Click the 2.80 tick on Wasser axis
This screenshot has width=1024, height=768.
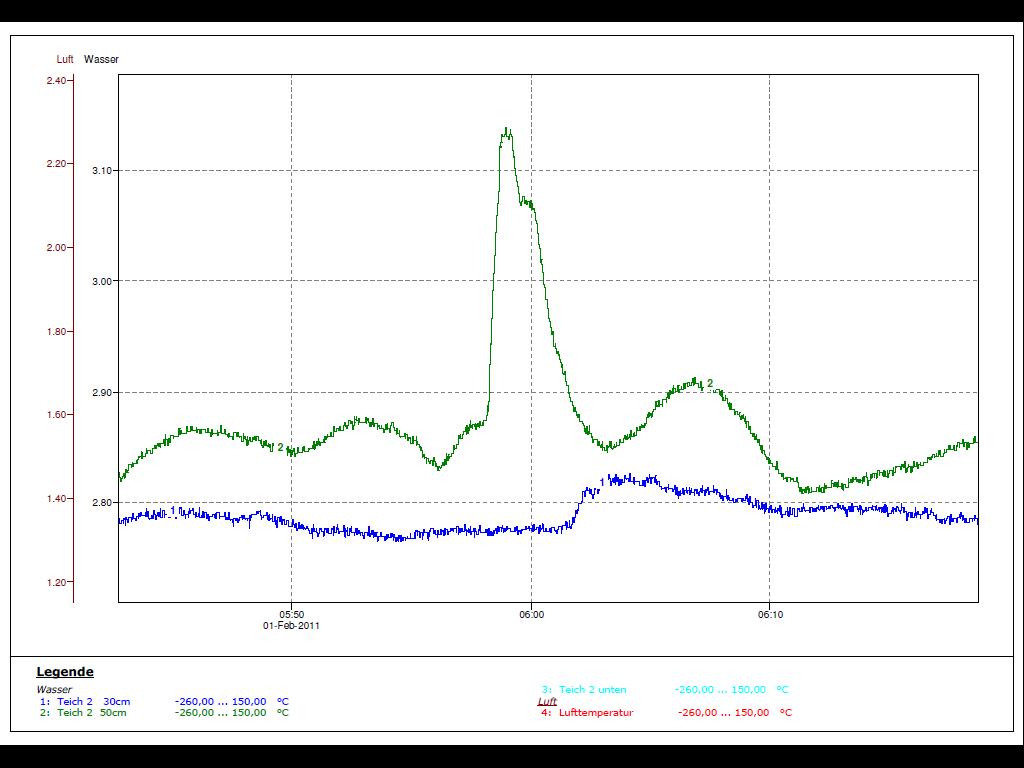point(103,503)
